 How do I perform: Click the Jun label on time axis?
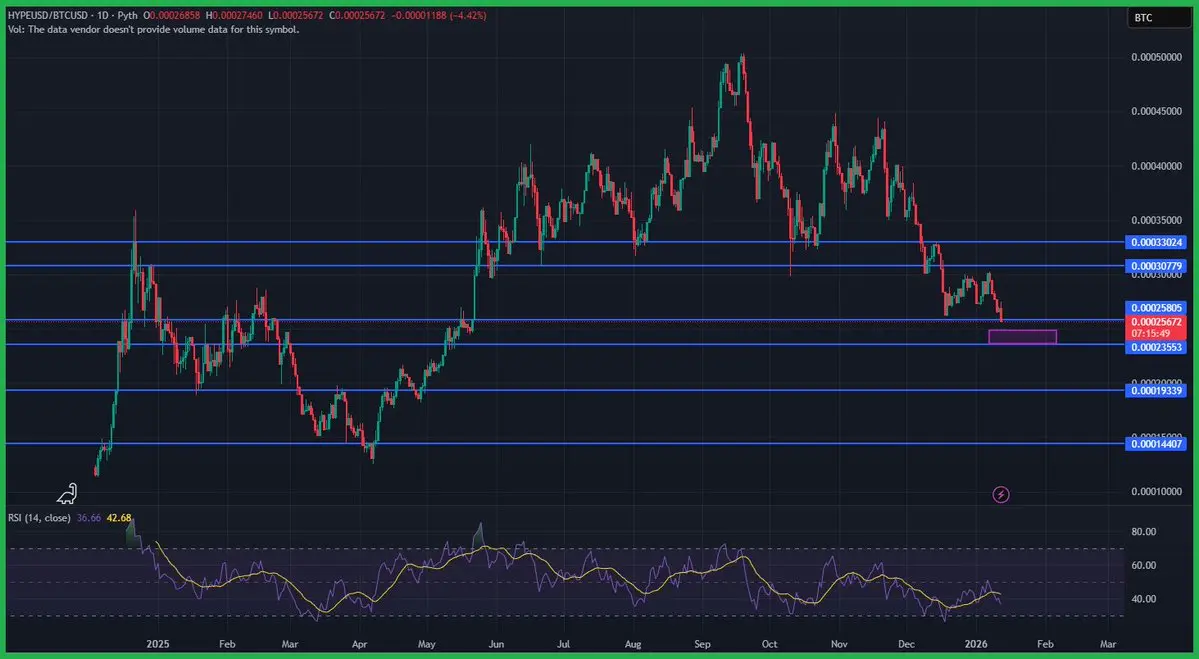[496, 644]
